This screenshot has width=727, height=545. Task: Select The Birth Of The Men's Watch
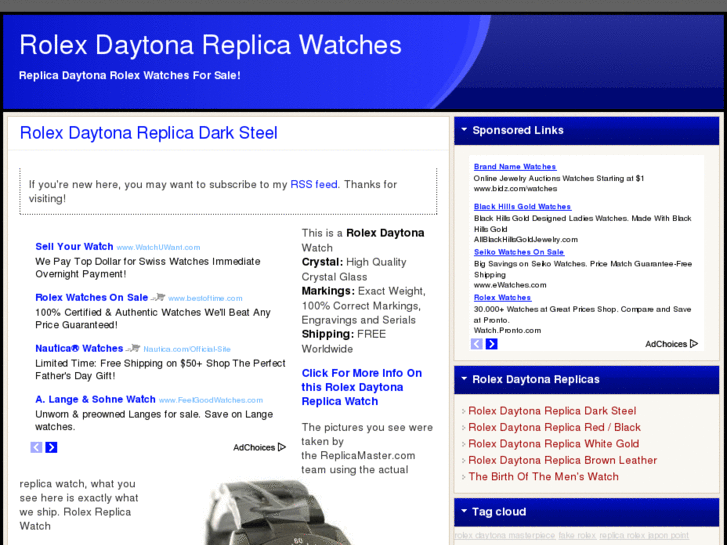click(x=543, y=477)
